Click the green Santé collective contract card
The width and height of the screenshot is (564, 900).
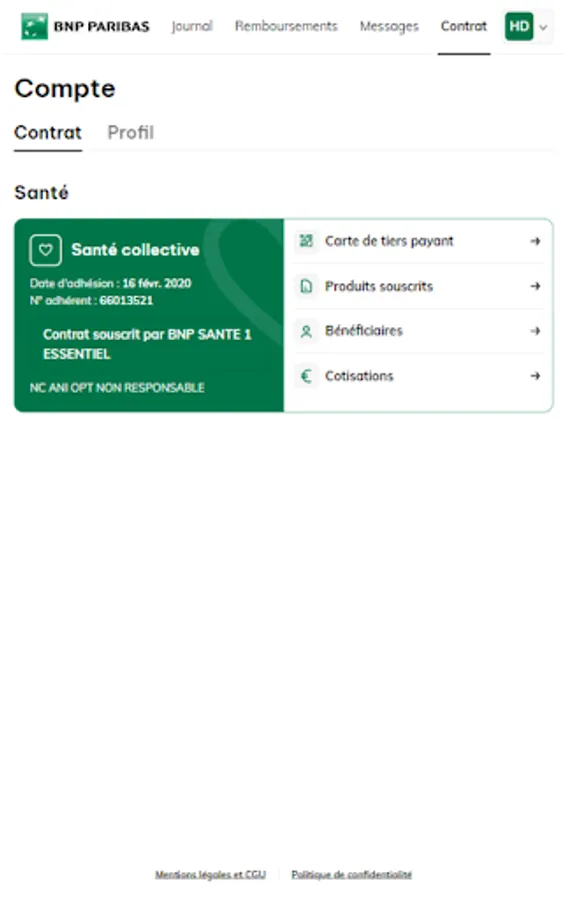[x=149, y=315]
